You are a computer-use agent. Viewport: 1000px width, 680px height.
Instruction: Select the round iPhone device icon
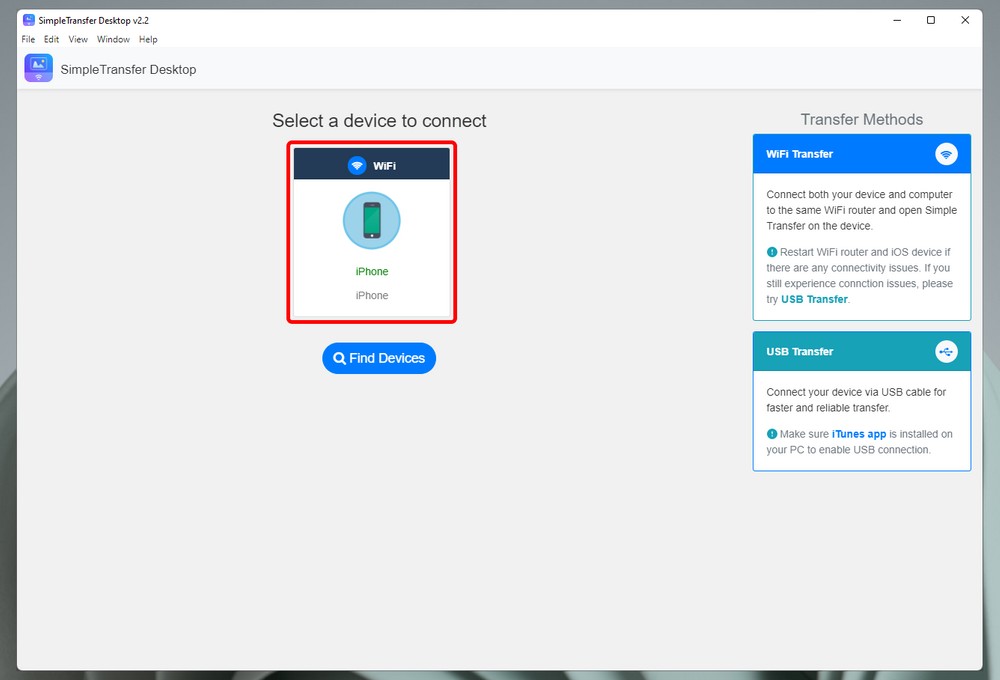point(372,221)
